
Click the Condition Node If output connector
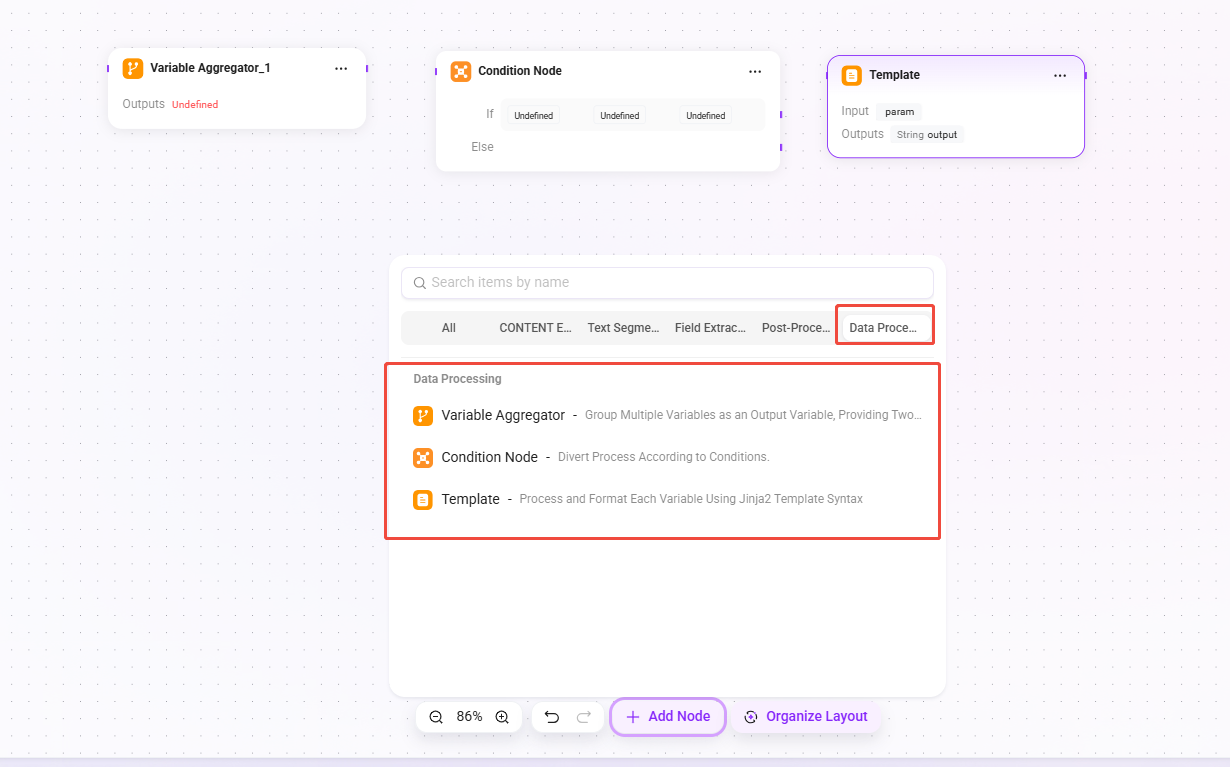(780, 115)
